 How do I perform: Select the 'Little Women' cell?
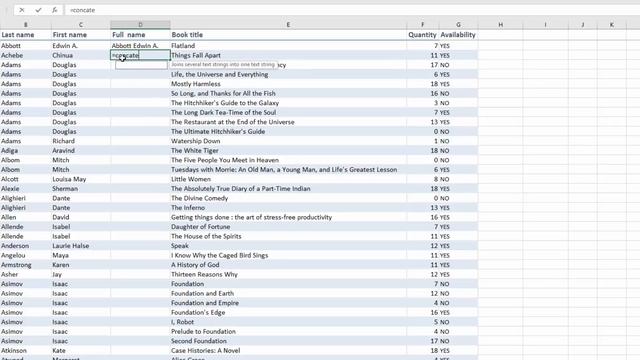tap(288, 179)
